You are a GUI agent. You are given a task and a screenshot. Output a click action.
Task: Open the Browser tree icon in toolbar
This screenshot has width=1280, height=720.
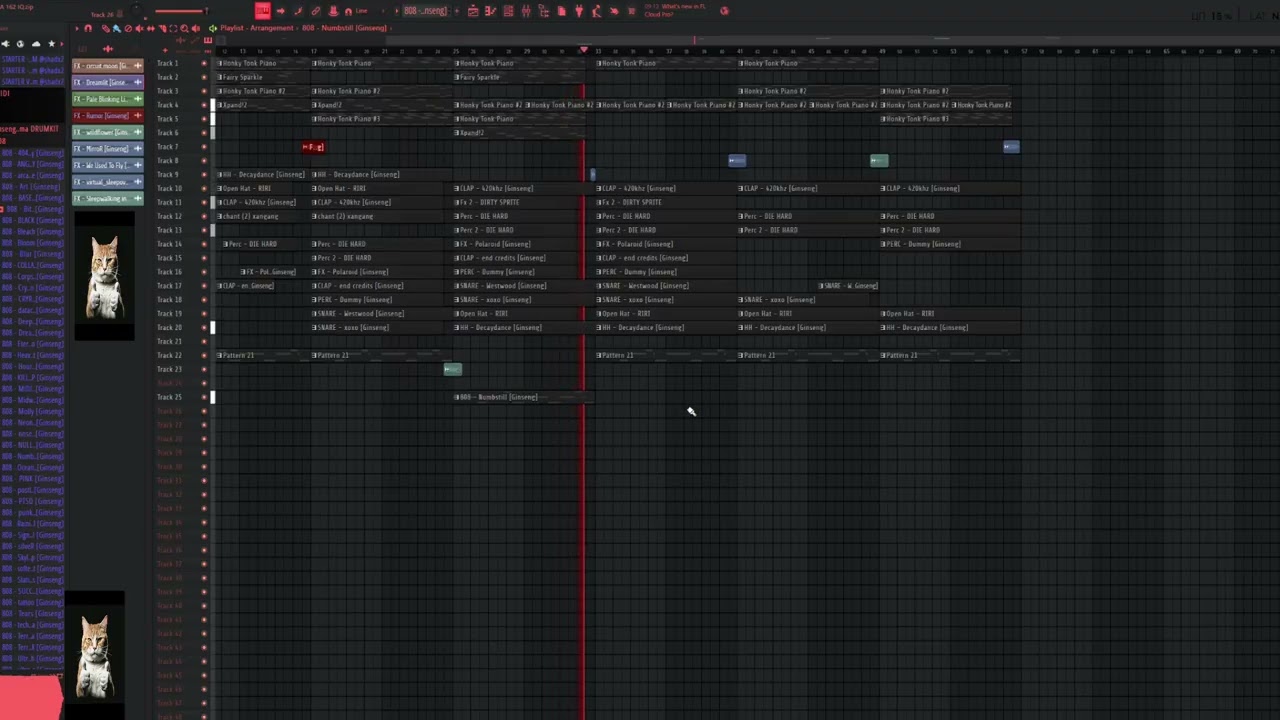coord(544,11)
